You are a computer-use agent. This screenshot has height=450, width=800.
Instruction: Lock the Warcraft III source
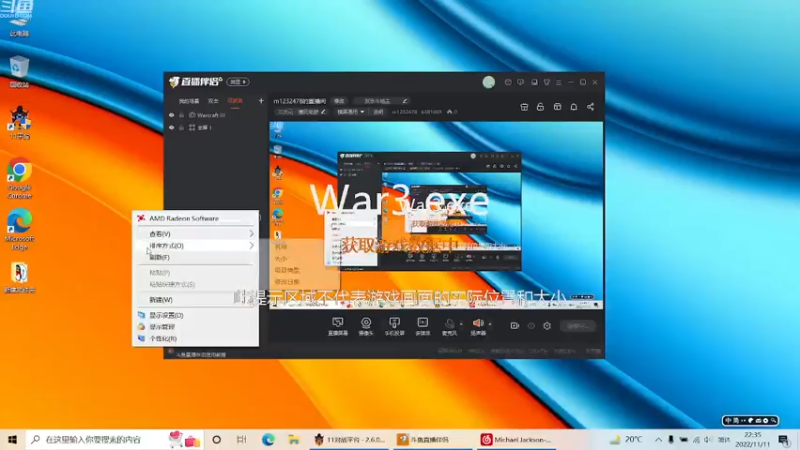coord(181,115)
